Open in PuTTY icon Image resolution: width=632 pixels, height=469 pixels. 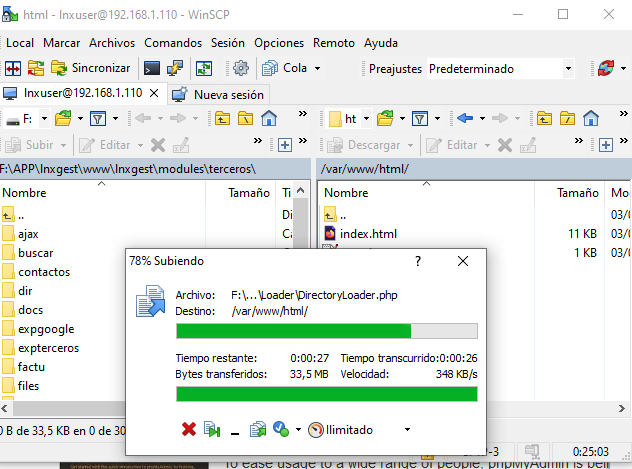tap(175, 68)
